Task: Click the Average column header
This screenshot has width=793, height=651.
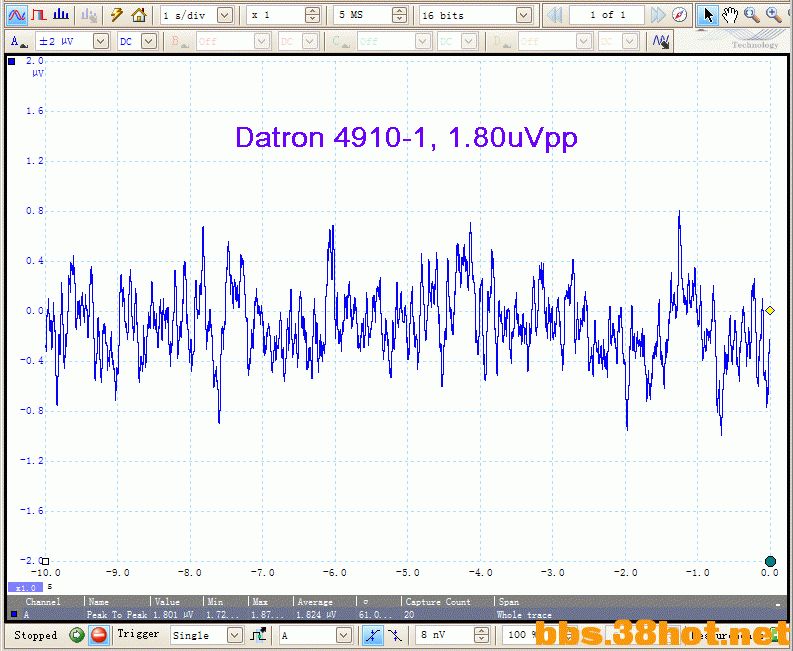Action: click(315, 601)
